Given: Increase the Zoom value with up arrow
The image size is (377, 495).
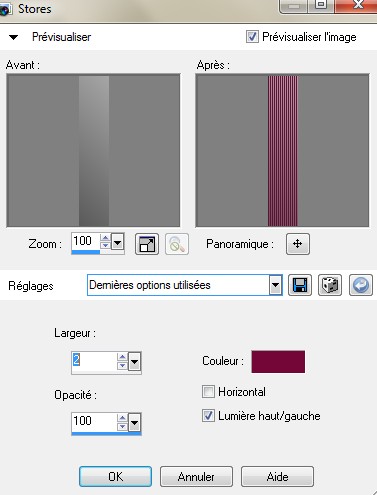Looking at the screenshot, I should (x=105, y=238).
